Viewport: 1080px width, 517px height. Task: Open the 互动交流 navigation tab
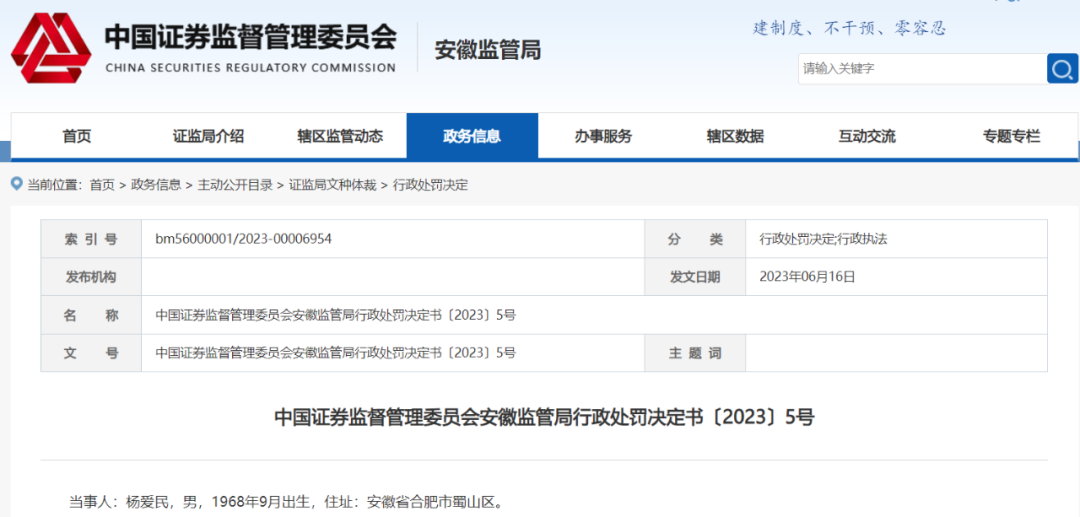click(867, 136)
